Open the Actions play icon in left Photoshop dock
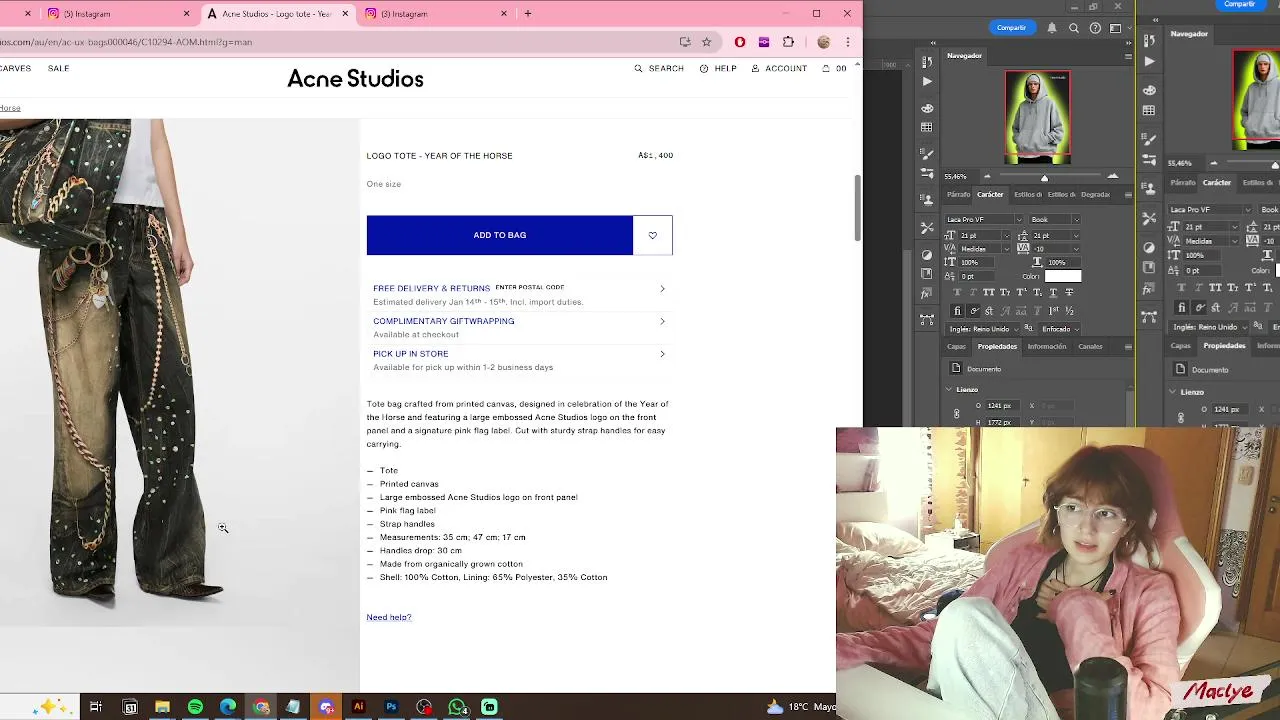This screenshot has width=1280, height=720. tap(927, 81)
